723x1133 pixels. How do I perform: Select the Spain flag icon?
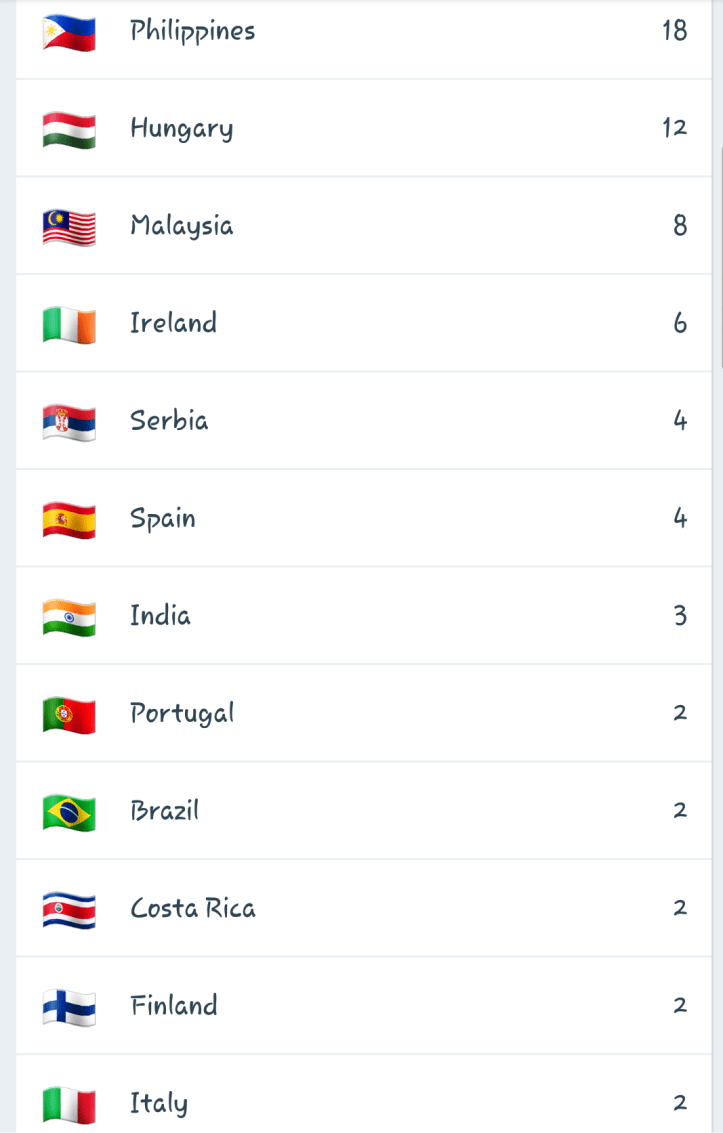69,520
